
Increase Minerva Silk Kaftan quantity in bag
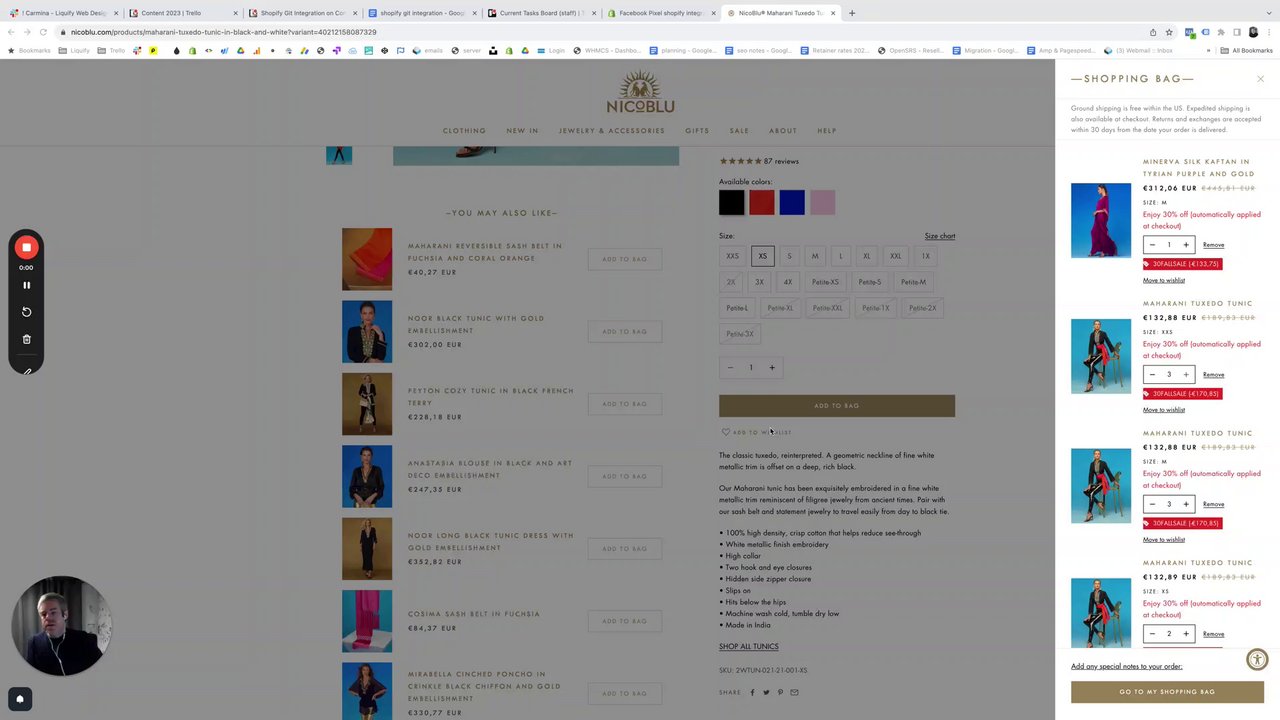[x=1186, y=245]
